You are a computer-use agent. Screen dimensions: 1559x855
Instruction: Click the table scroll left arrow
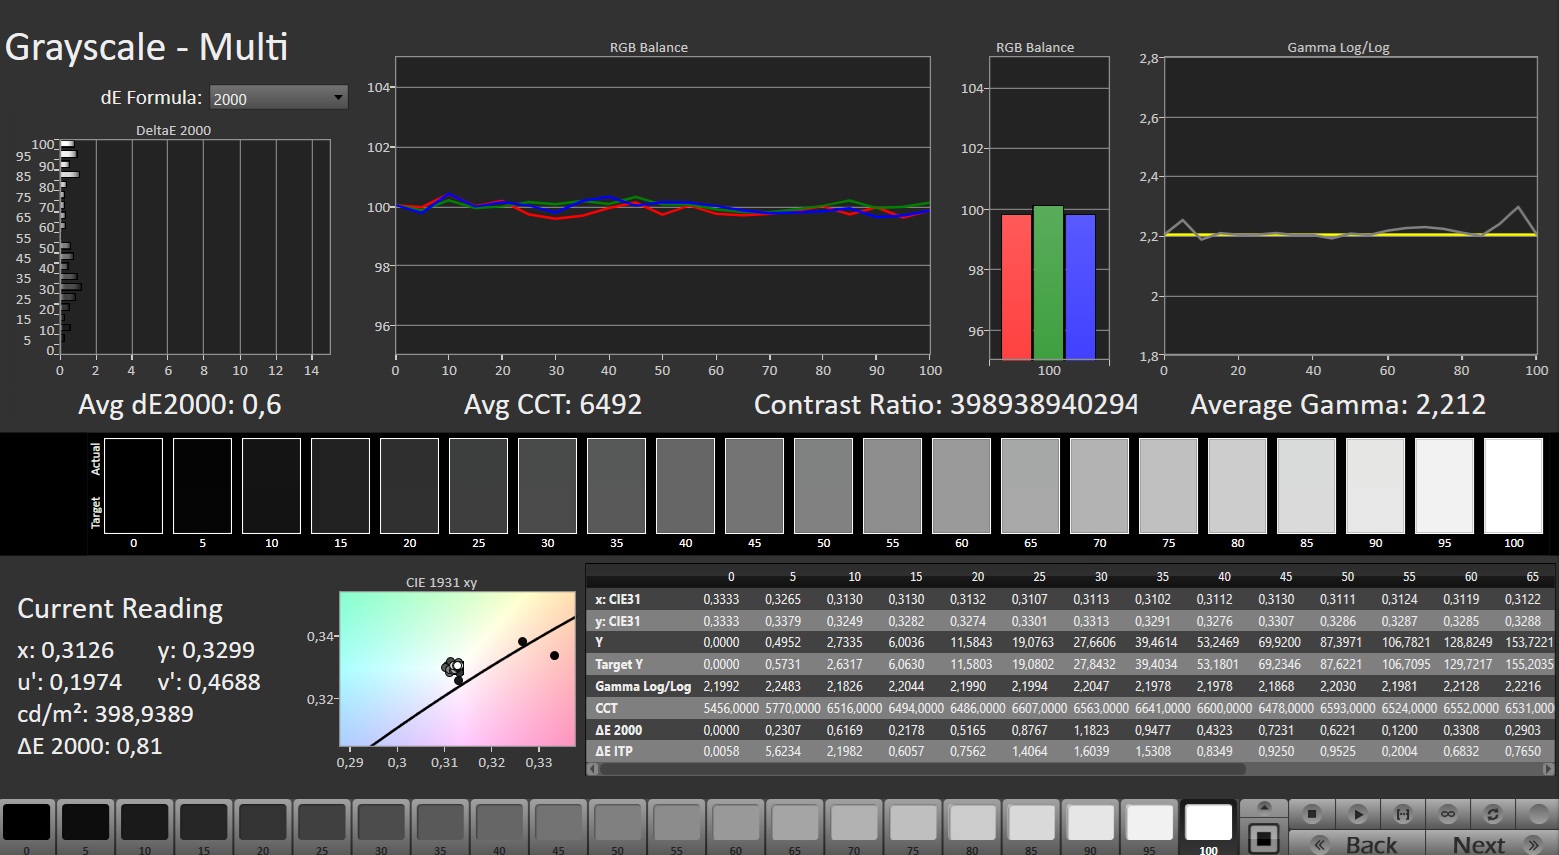point(591,769)
